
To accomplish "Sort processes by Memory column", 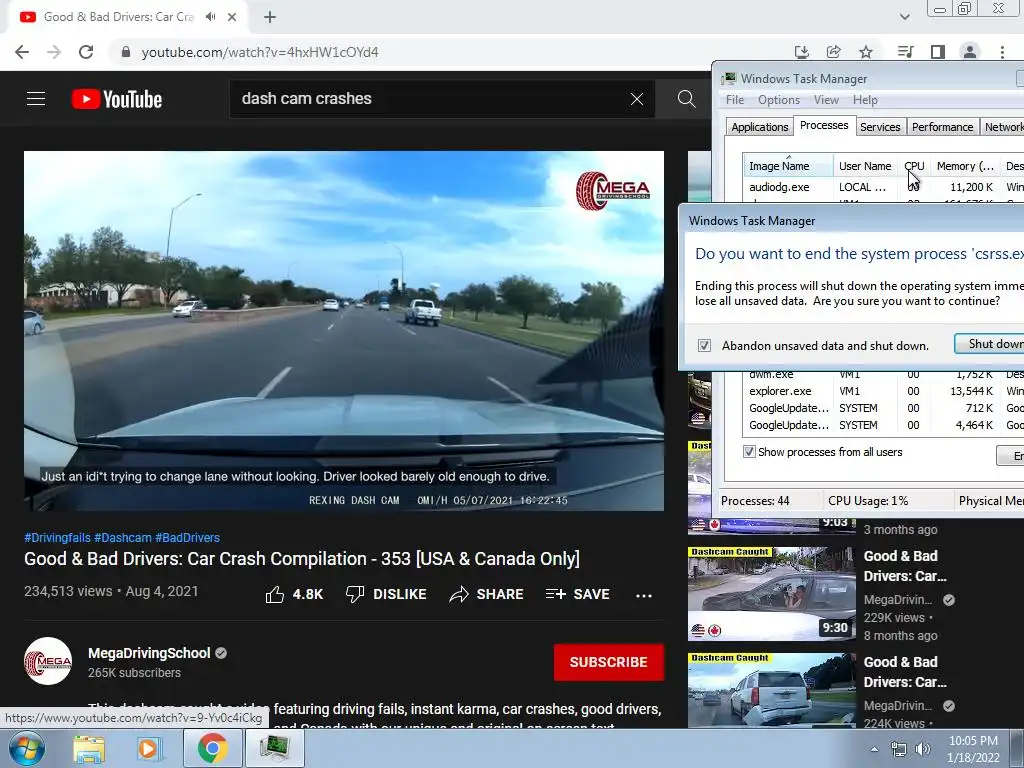I will coord(965,166).
